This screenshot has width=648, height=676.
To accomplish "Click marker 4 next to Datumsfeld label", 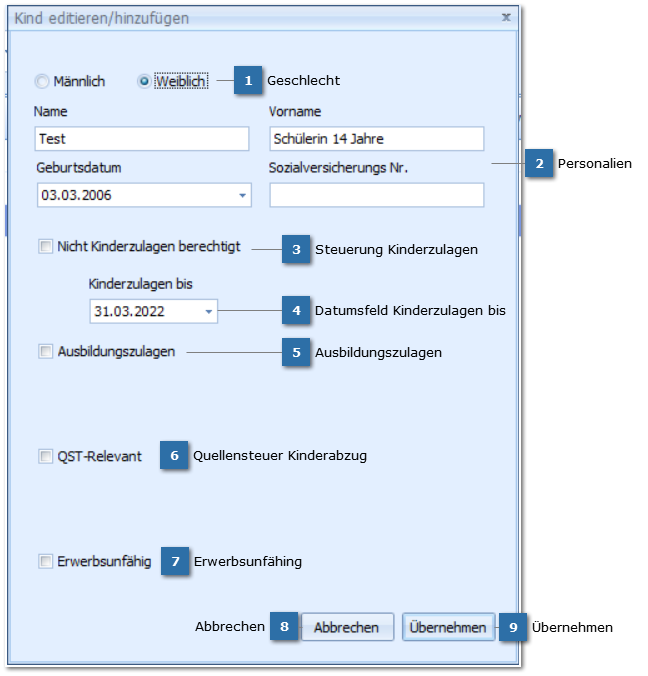I will [296, 311].
